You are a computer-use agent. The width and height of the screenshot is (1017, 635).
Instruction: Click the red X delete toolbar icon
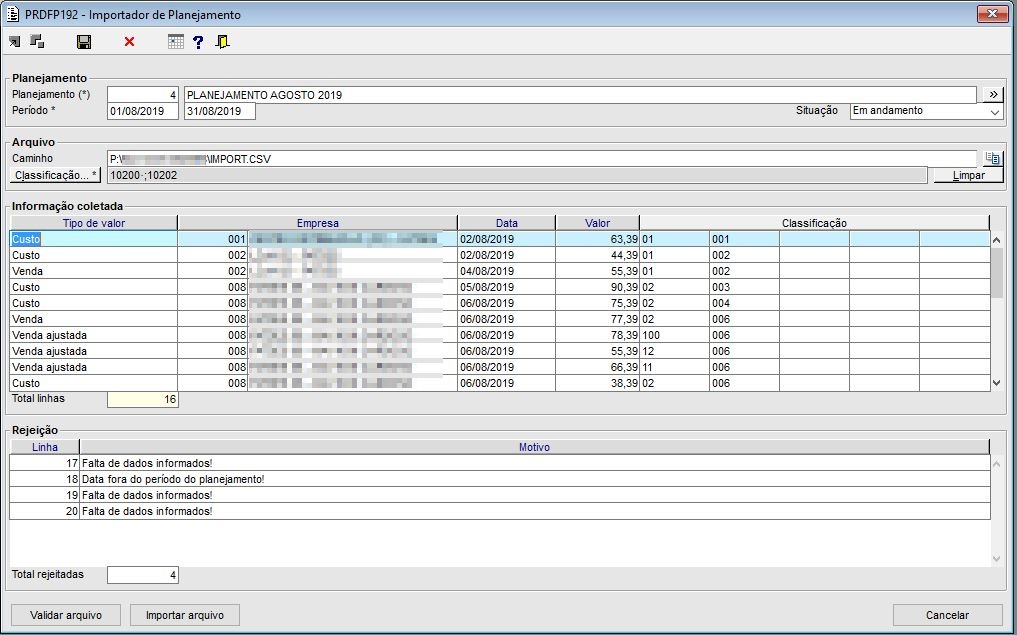[129, 42]
